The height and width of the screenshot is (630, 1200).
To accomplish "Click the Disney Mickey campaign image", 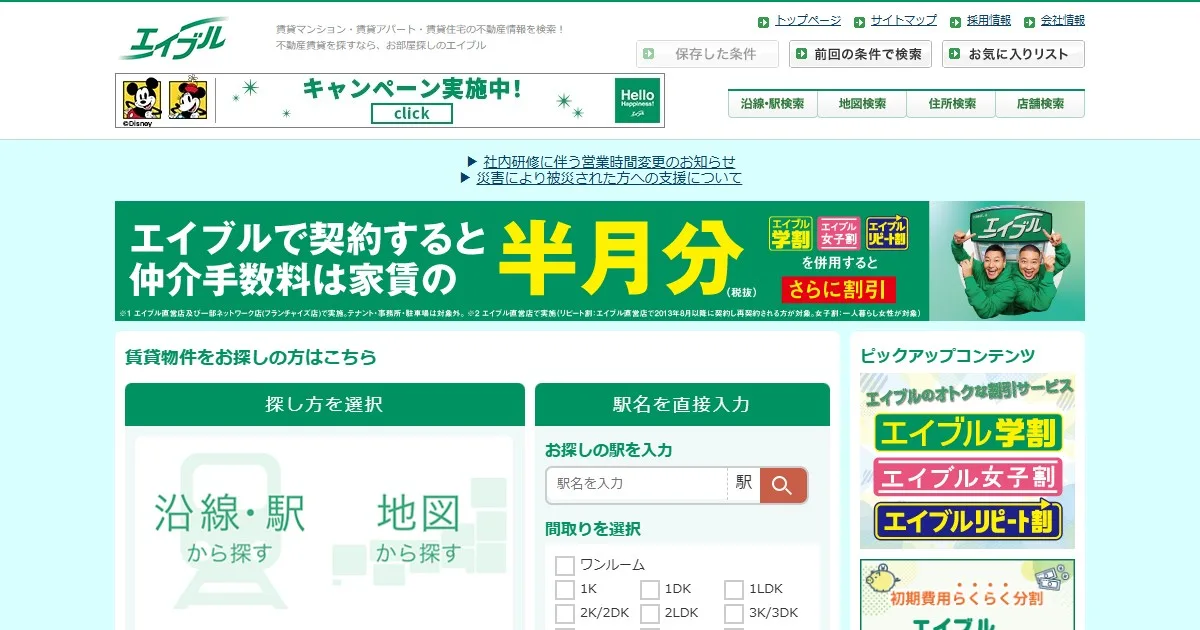I will (165, 101).
